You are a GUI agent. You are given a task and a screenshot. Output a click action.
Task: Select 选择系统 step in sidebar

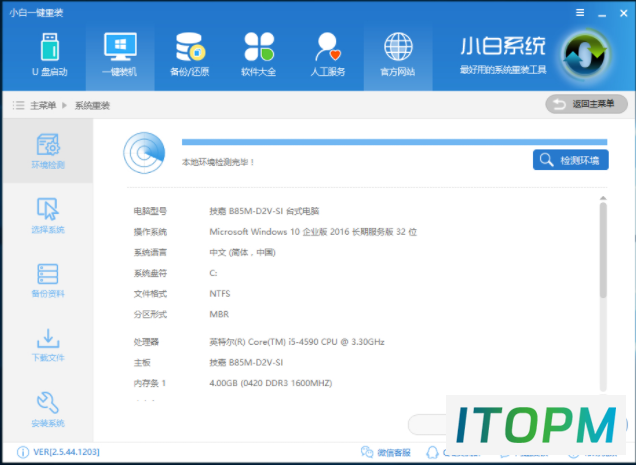point(48,215)
